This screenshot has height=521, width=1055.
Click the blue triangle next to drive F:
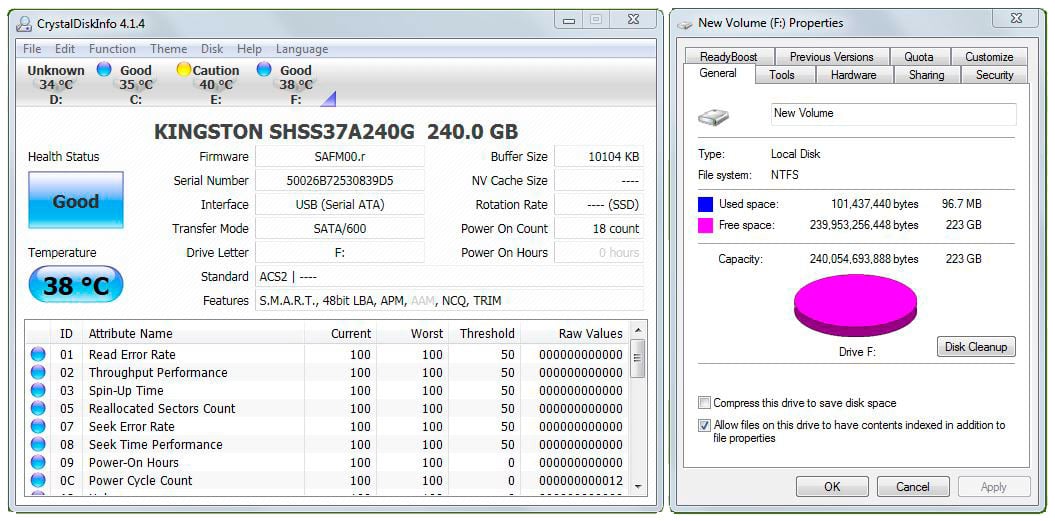coord(328,100)
